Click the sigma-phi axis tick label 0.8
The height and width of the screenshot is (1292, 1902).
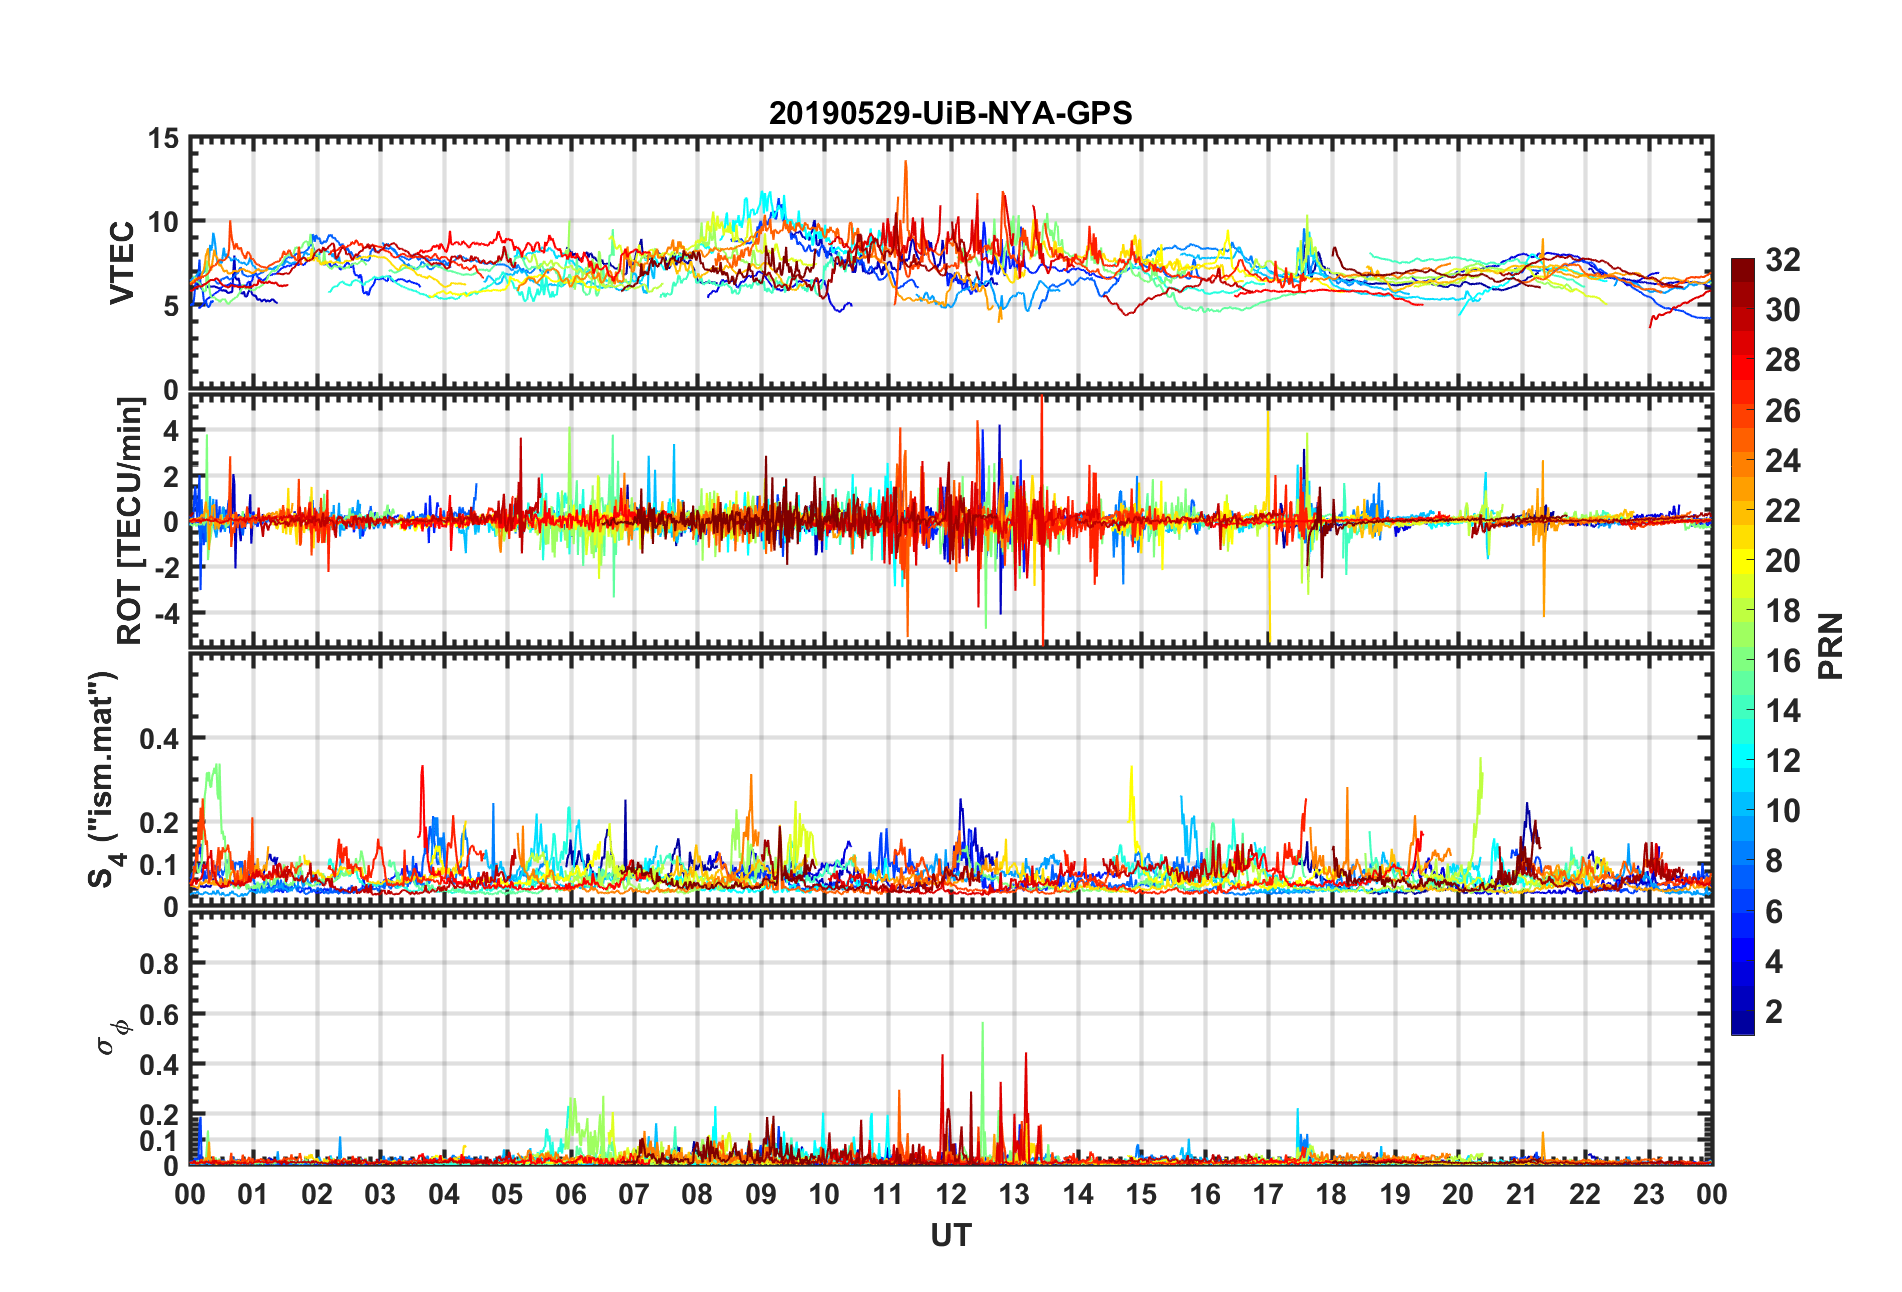pos(160,964)
